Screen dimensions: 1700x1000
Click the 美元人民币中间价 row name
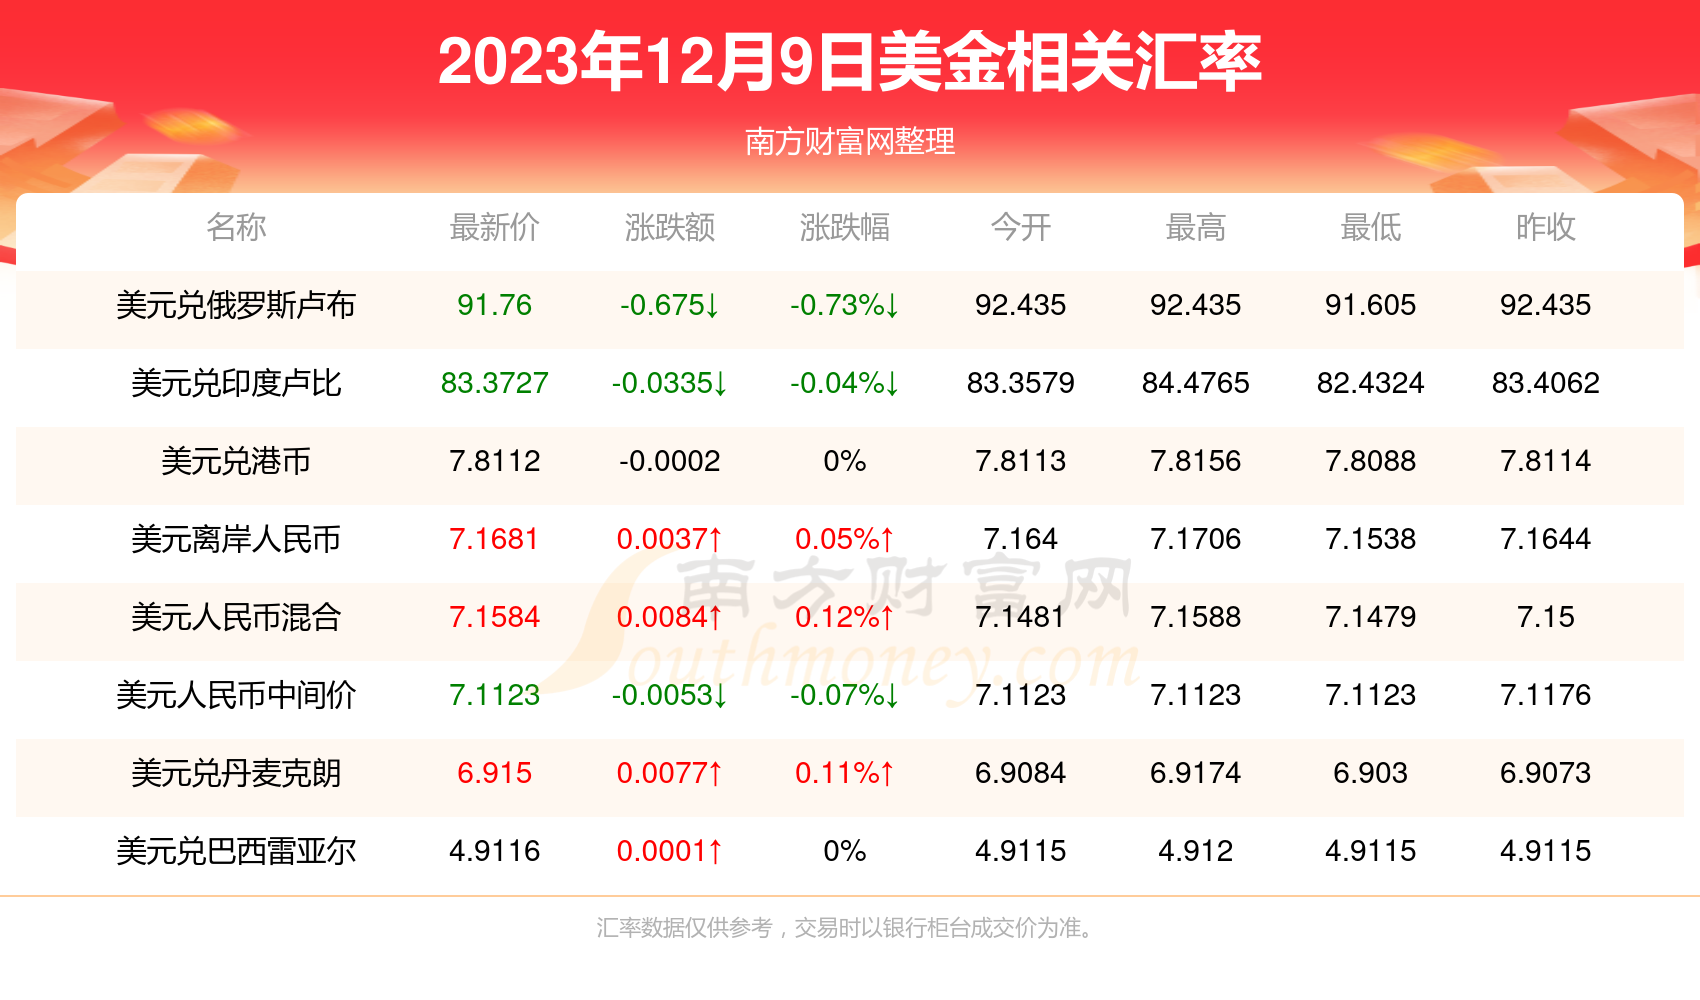tap(236, 695)
